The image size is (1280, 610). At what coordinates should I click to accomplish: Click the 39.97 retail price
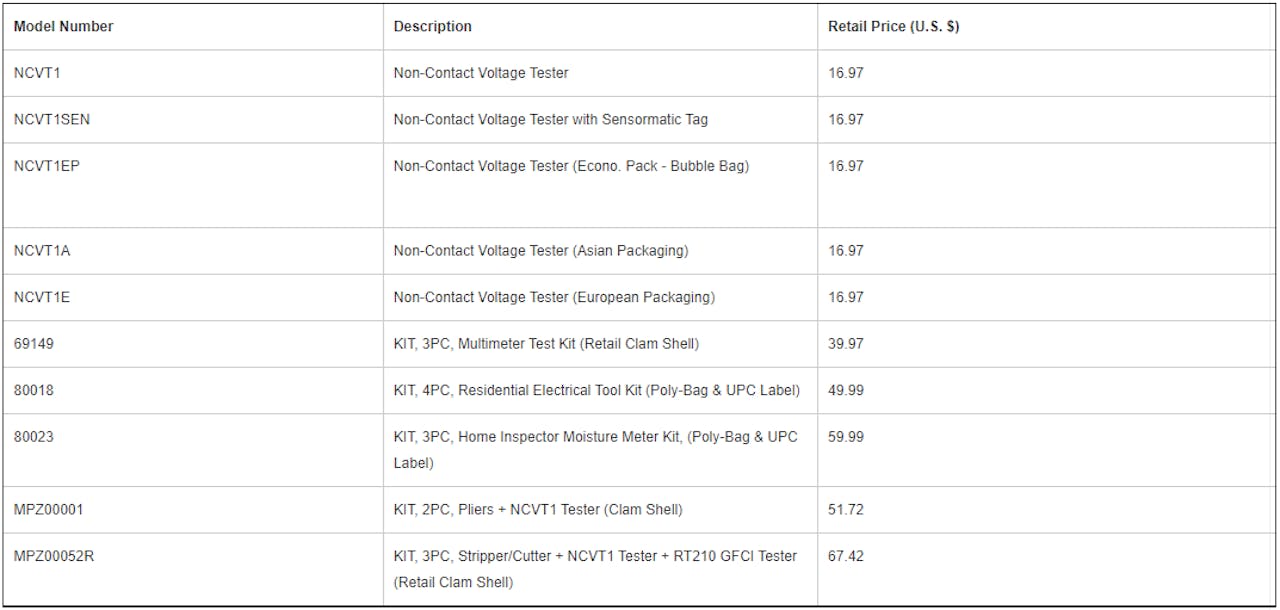[x=846, y=344]
